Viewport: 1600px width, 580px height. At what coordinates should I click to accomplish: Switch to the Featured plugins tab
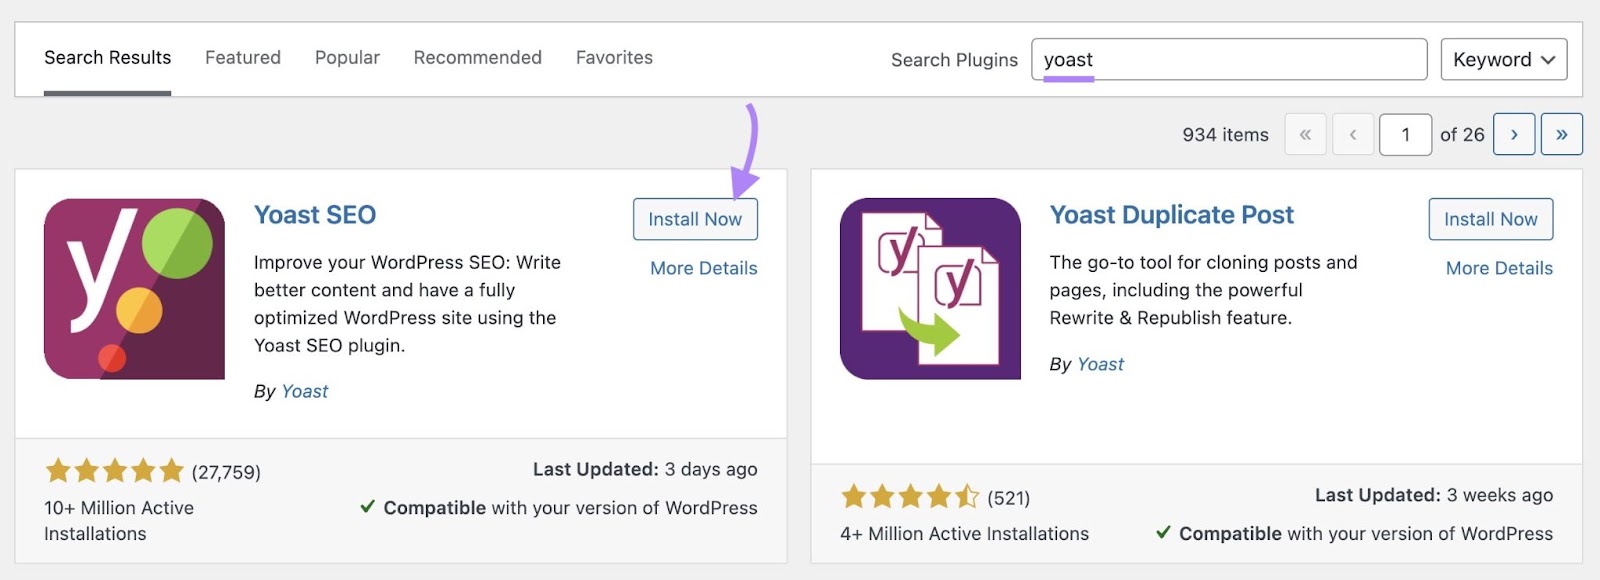coord(242,57)
